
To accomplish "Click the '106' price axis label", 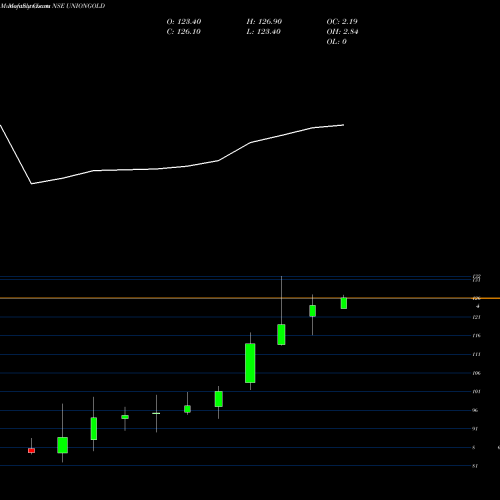I will pyautogui.click(x=476, y=373).
